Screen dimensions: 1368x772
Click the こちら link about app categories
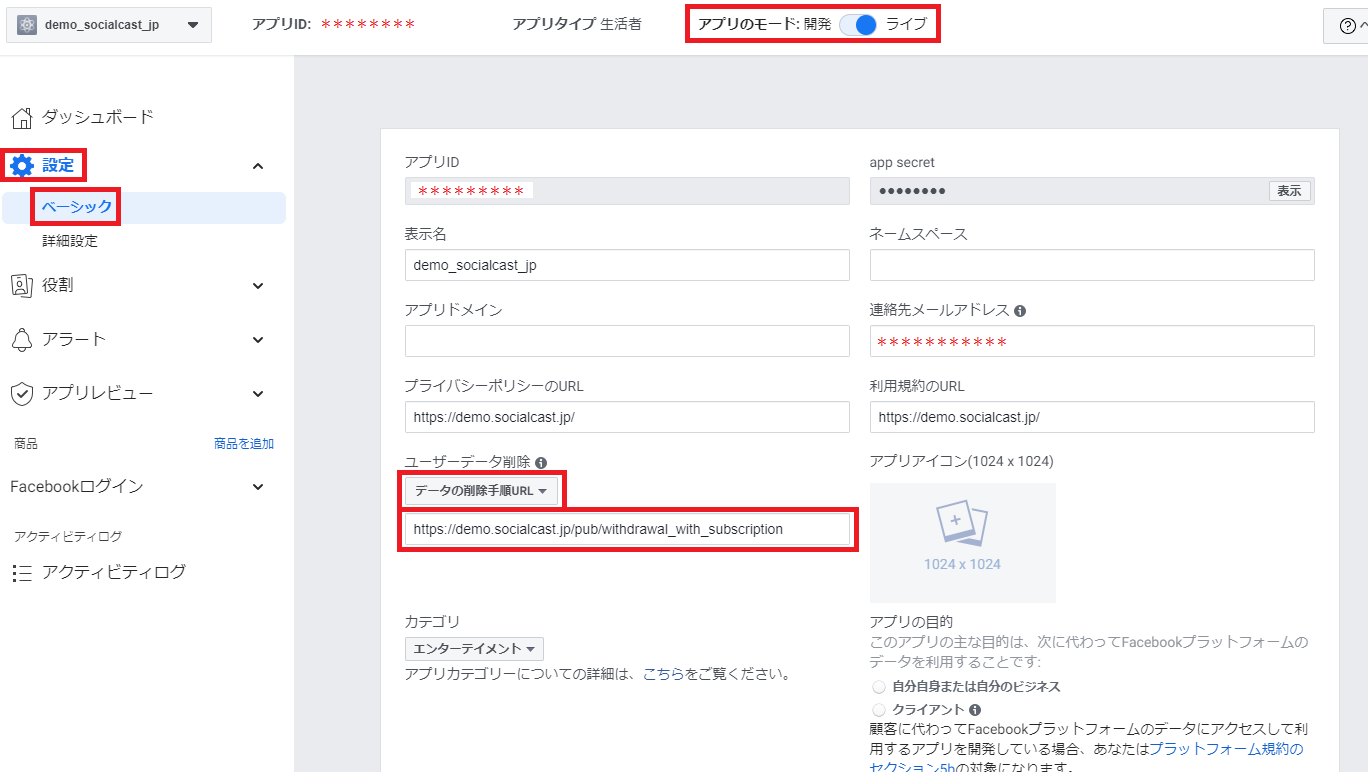pyautogui.click(x=664, y=675)
